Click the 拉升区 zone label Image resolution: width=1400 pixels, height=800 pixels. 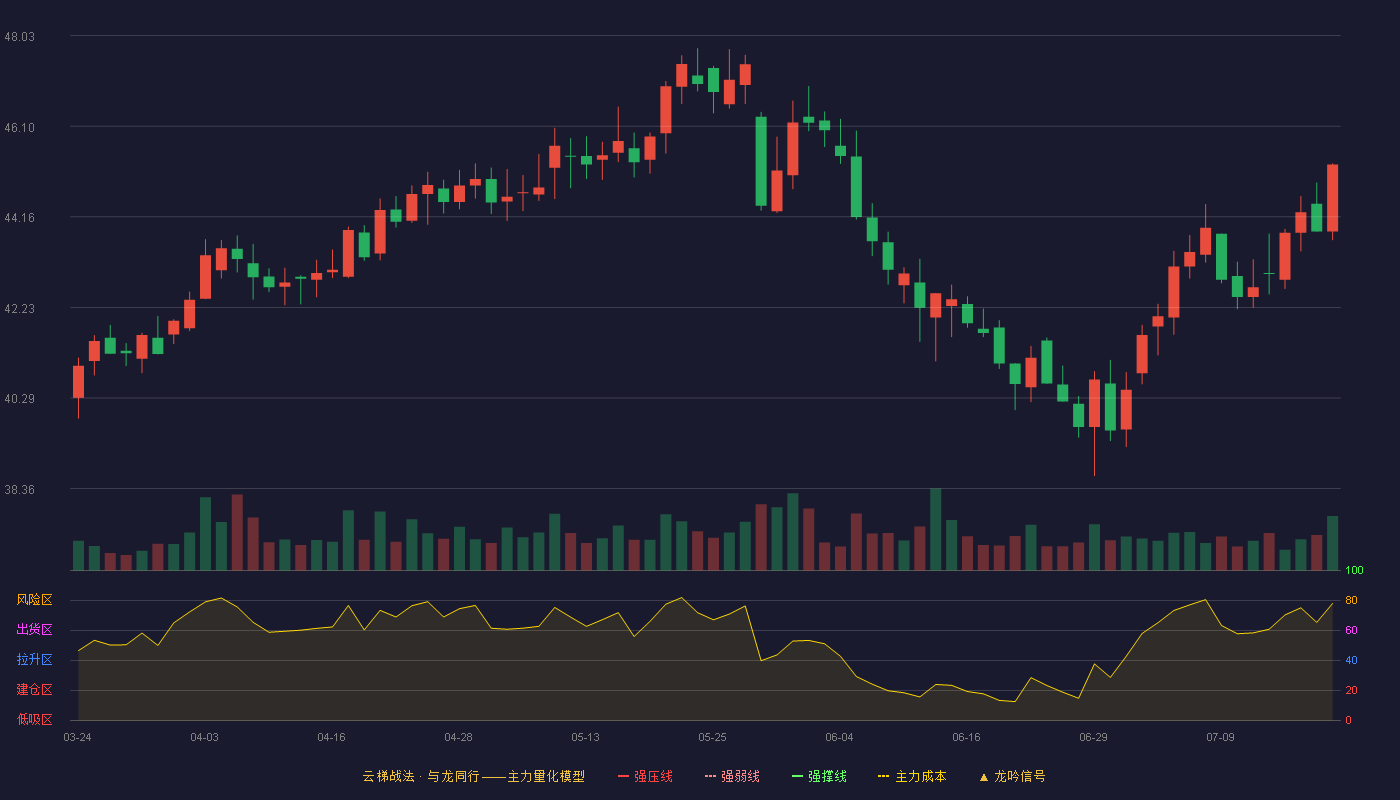coord(34,660)
